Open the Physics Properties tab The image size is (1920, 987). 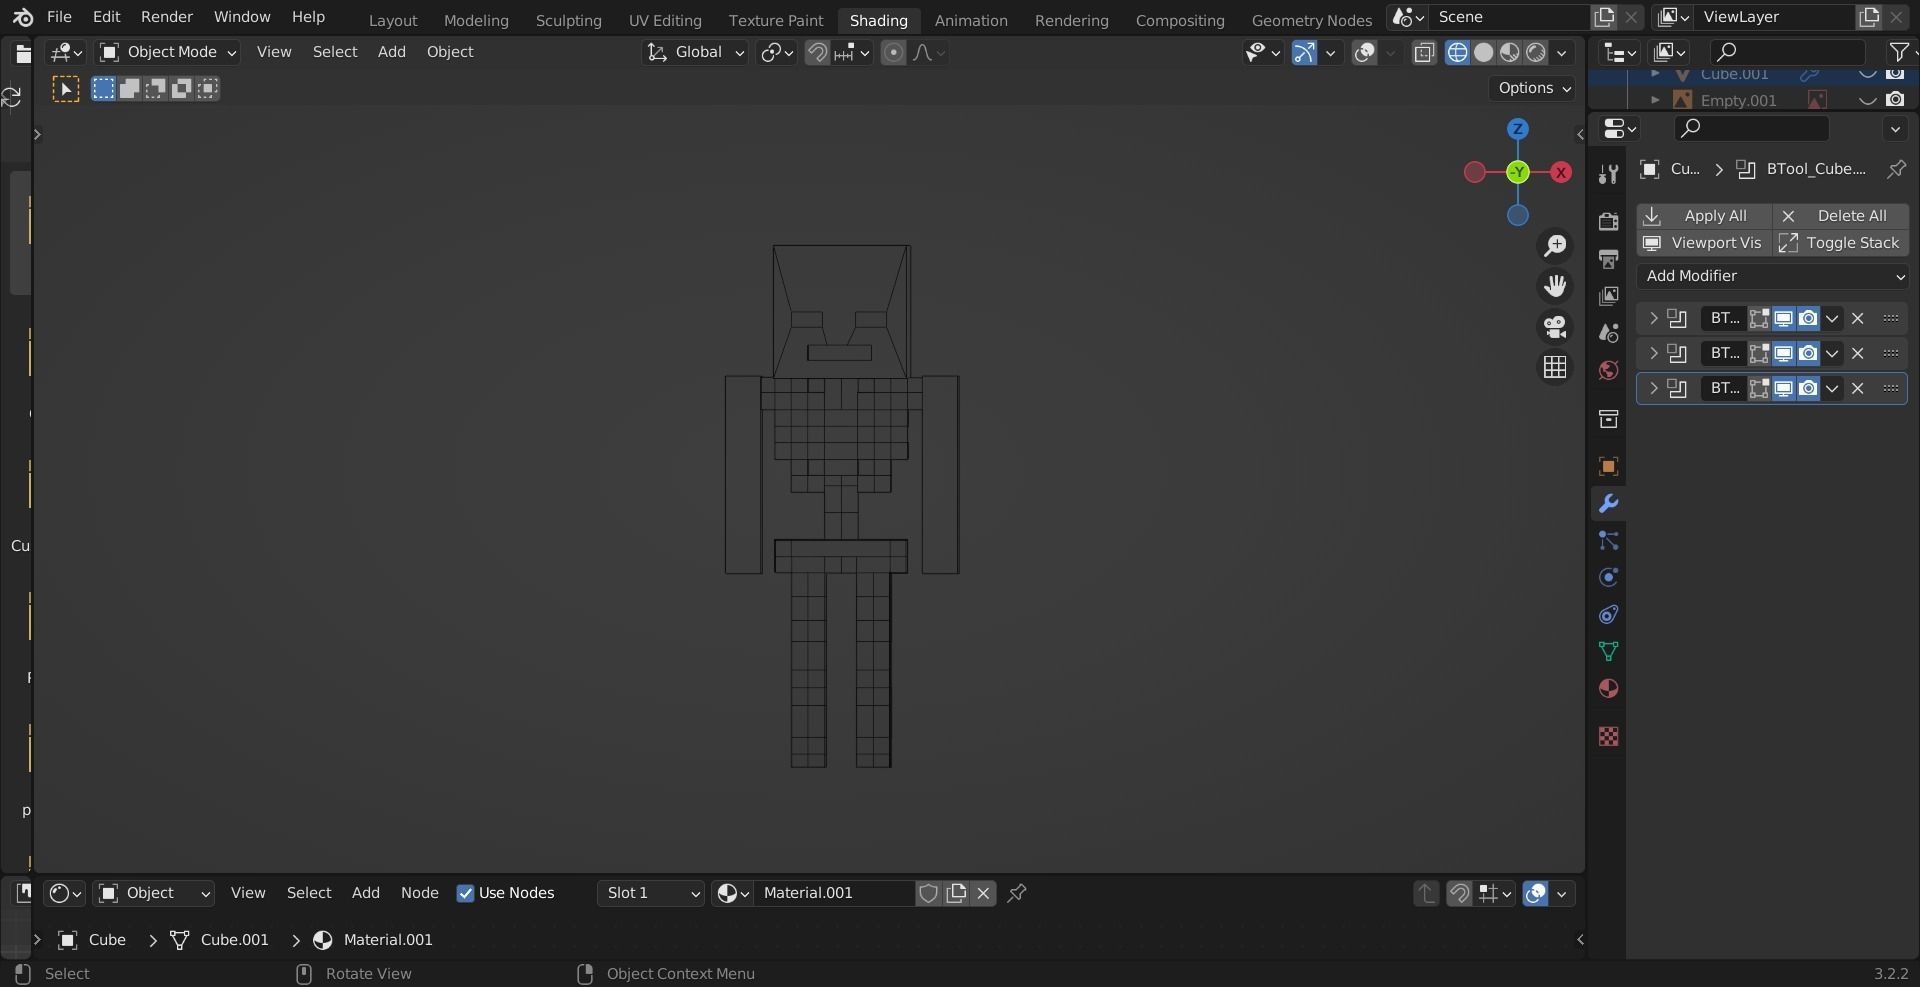(x=1608, y=577)
